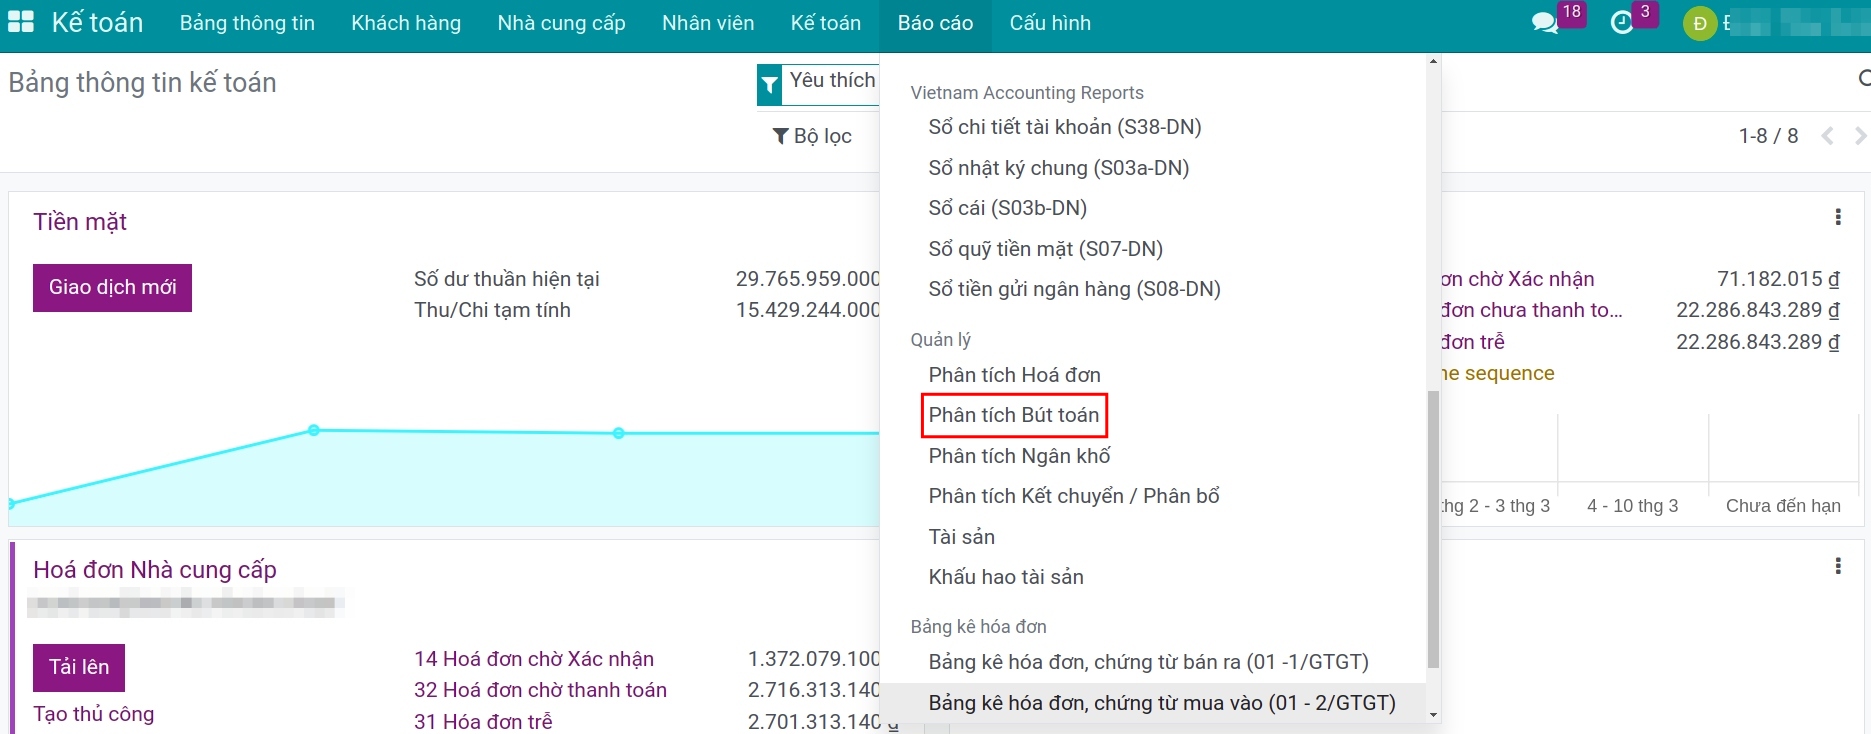This screenshot has height=734, width=1871.
Task: Open Khấu hao tài sản report
Action: (1006, 577)
